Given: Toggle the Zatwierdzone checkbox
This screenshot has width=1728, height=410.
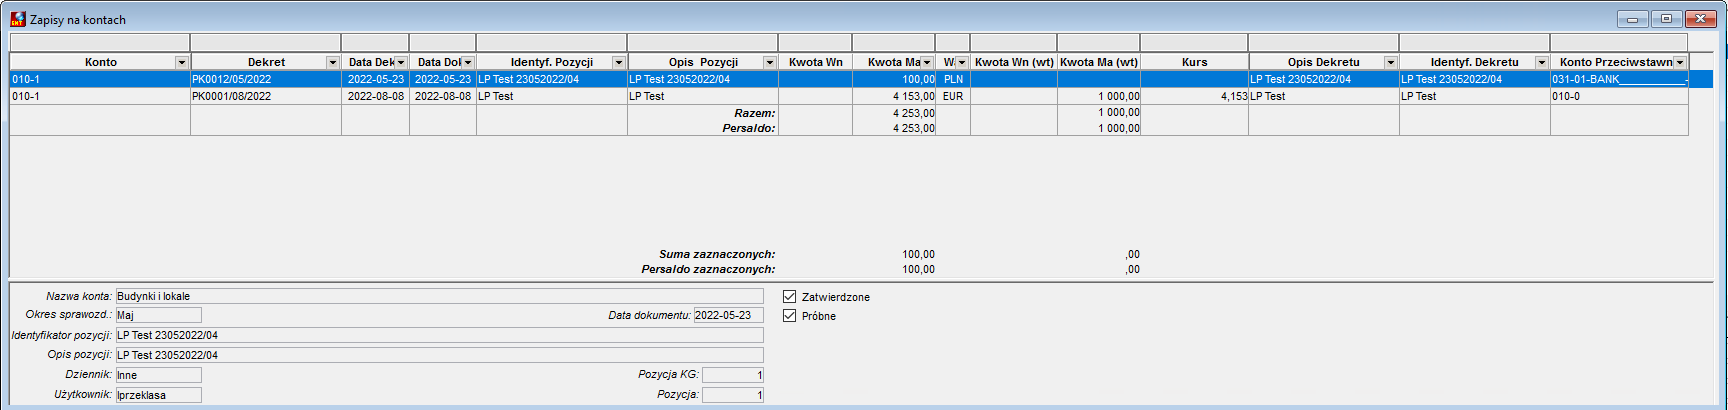Looking at the screenshot, I should click(x=790, y=297).
